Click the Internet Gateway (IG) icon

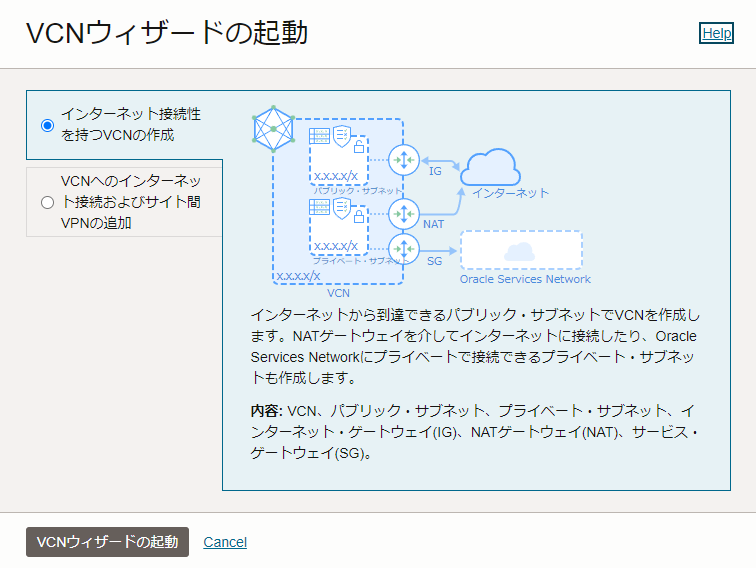[x=404, y=160]
